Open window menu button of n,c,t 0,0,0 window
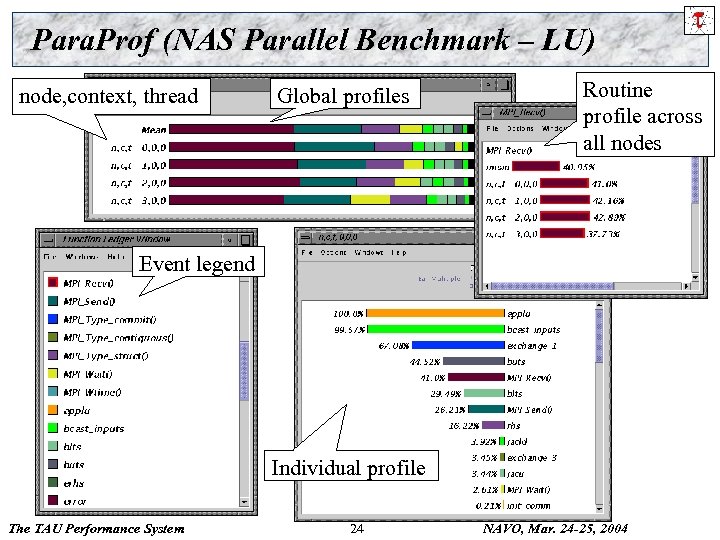The width and height of the screenshot is (720, 540). [x=306, y=237]
